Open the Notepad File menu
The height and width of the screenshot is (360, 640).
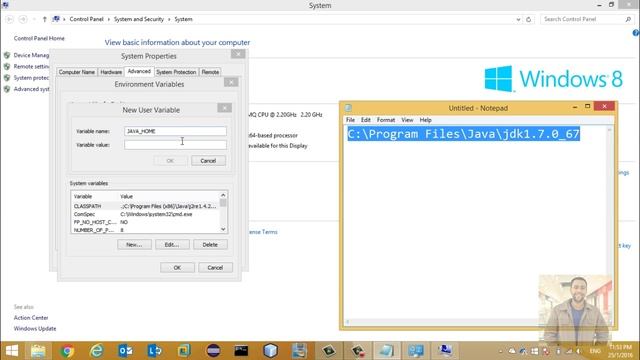(350, 120)
